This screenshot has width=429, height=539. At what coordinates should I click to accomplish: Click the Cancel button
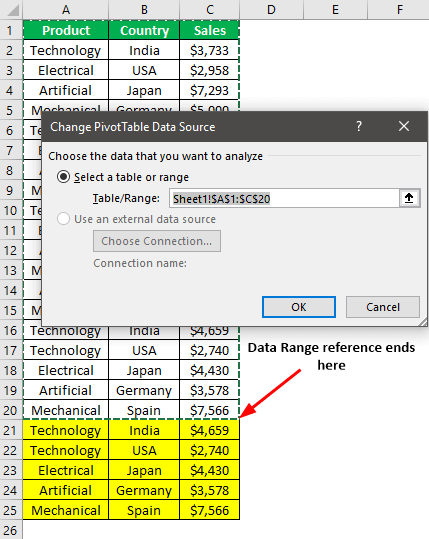click(x=383, y=307)
